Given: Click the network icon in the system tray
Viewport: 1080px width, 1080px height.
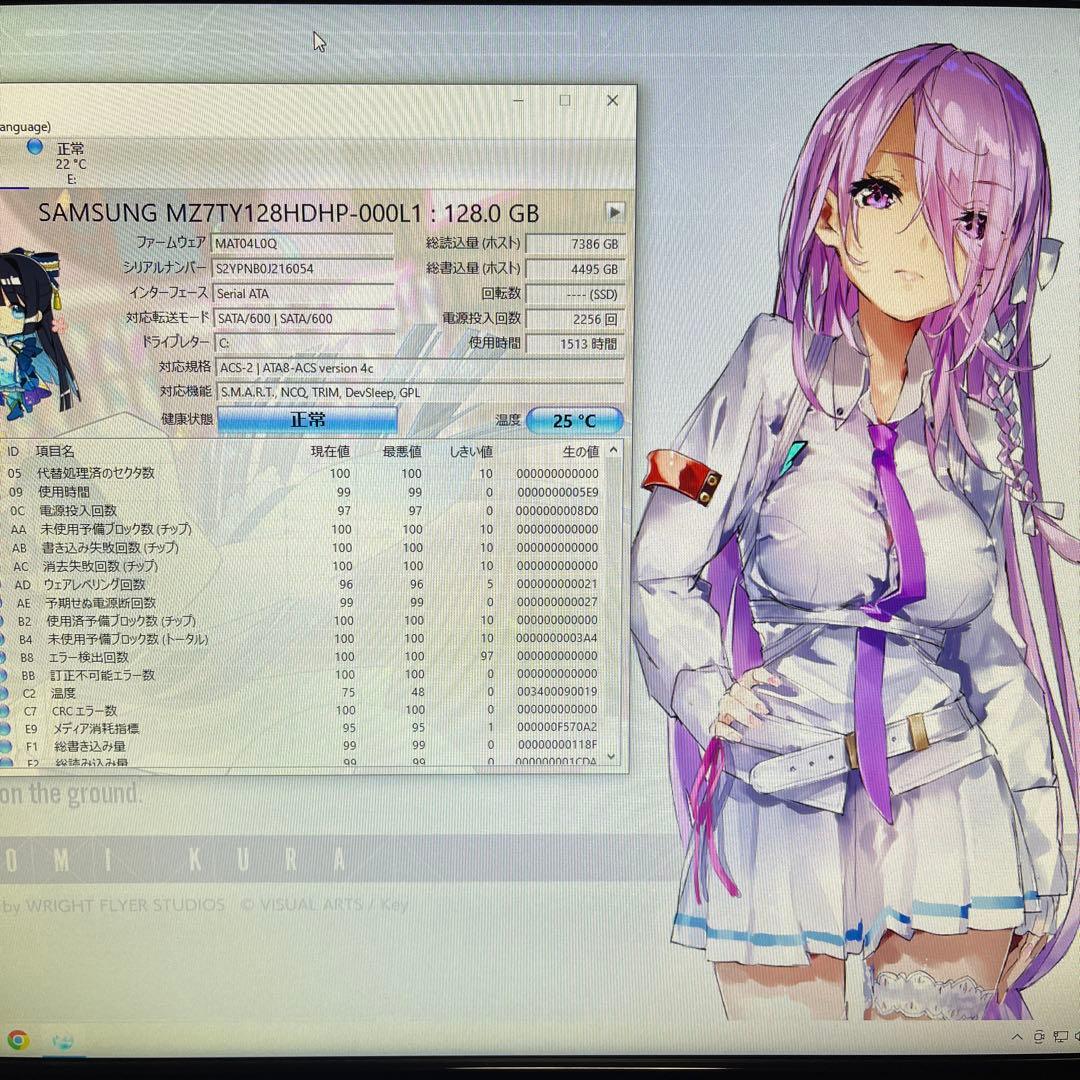Looking at the screenshot, I should pyautogui.click(x=1060, y=1036).
